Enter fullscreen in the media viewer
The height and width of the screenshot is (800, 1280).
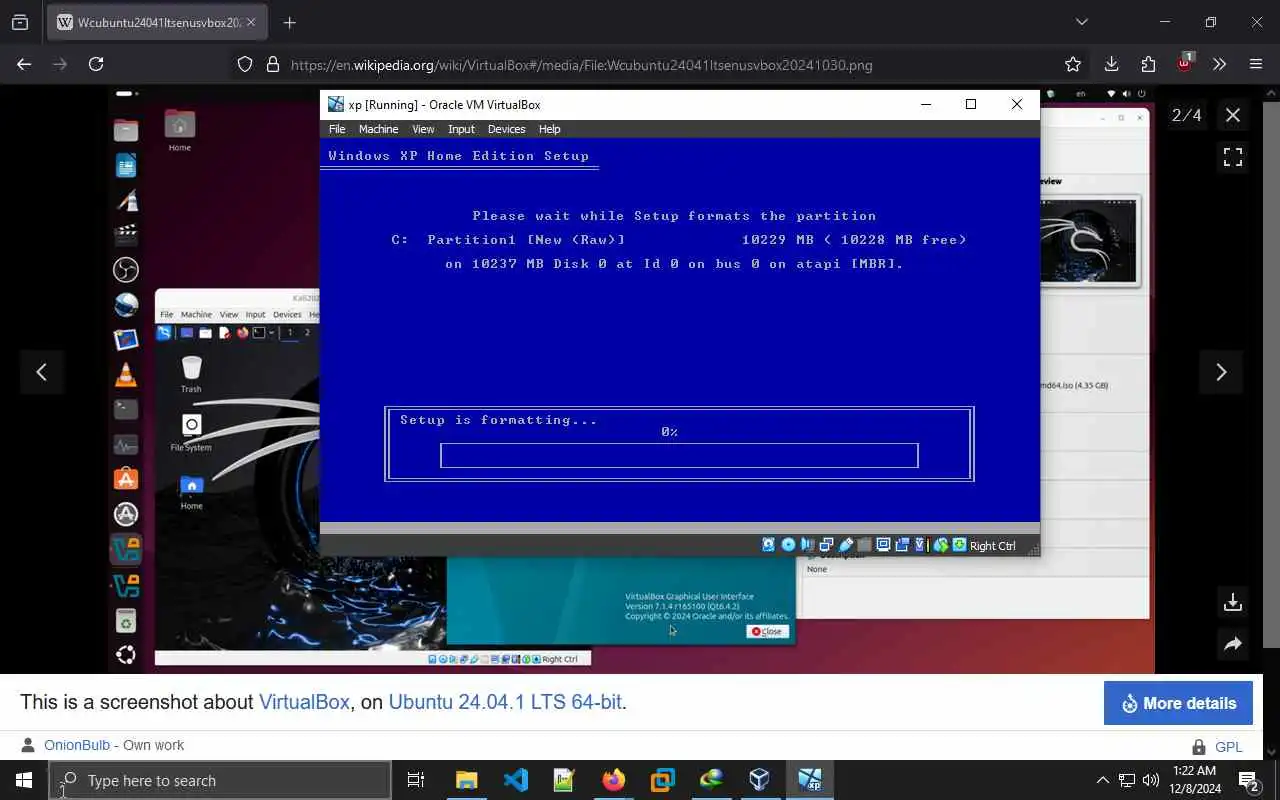coord(1233,157)
